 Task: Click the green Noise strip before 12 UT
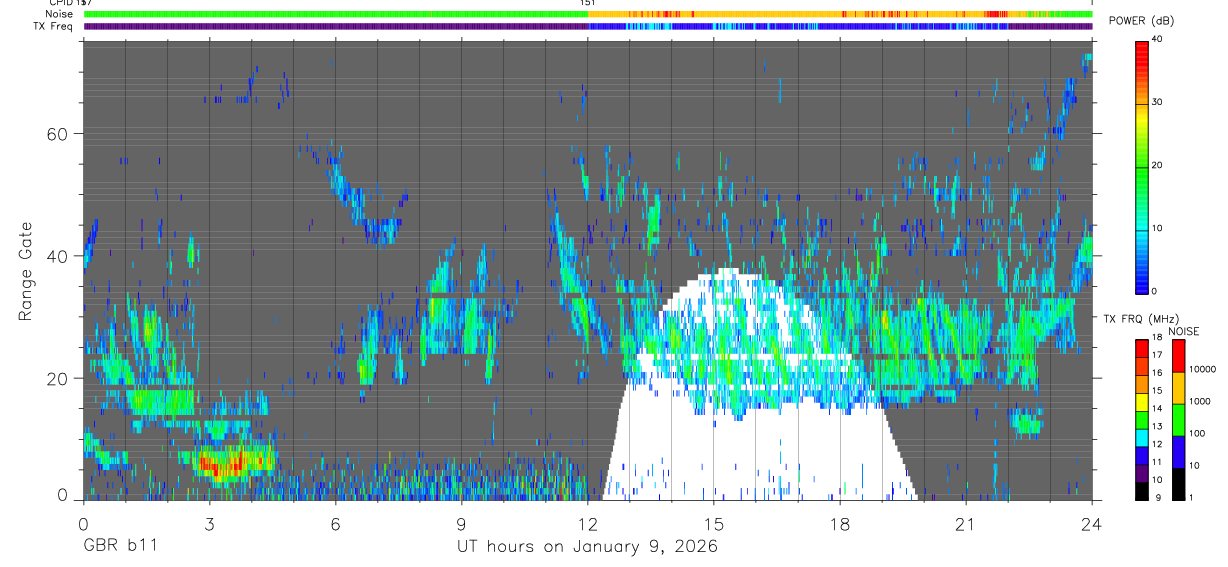click(335, 14)
